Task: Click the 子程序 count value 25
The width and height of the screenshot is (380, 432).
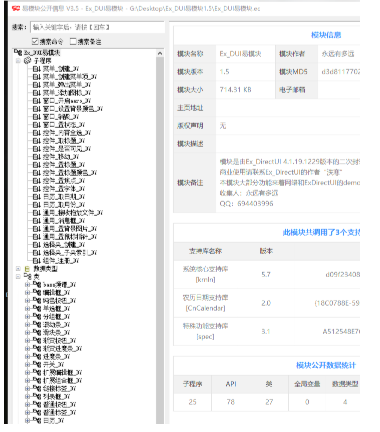Action: pyautogui.click(x=192, y=402)
